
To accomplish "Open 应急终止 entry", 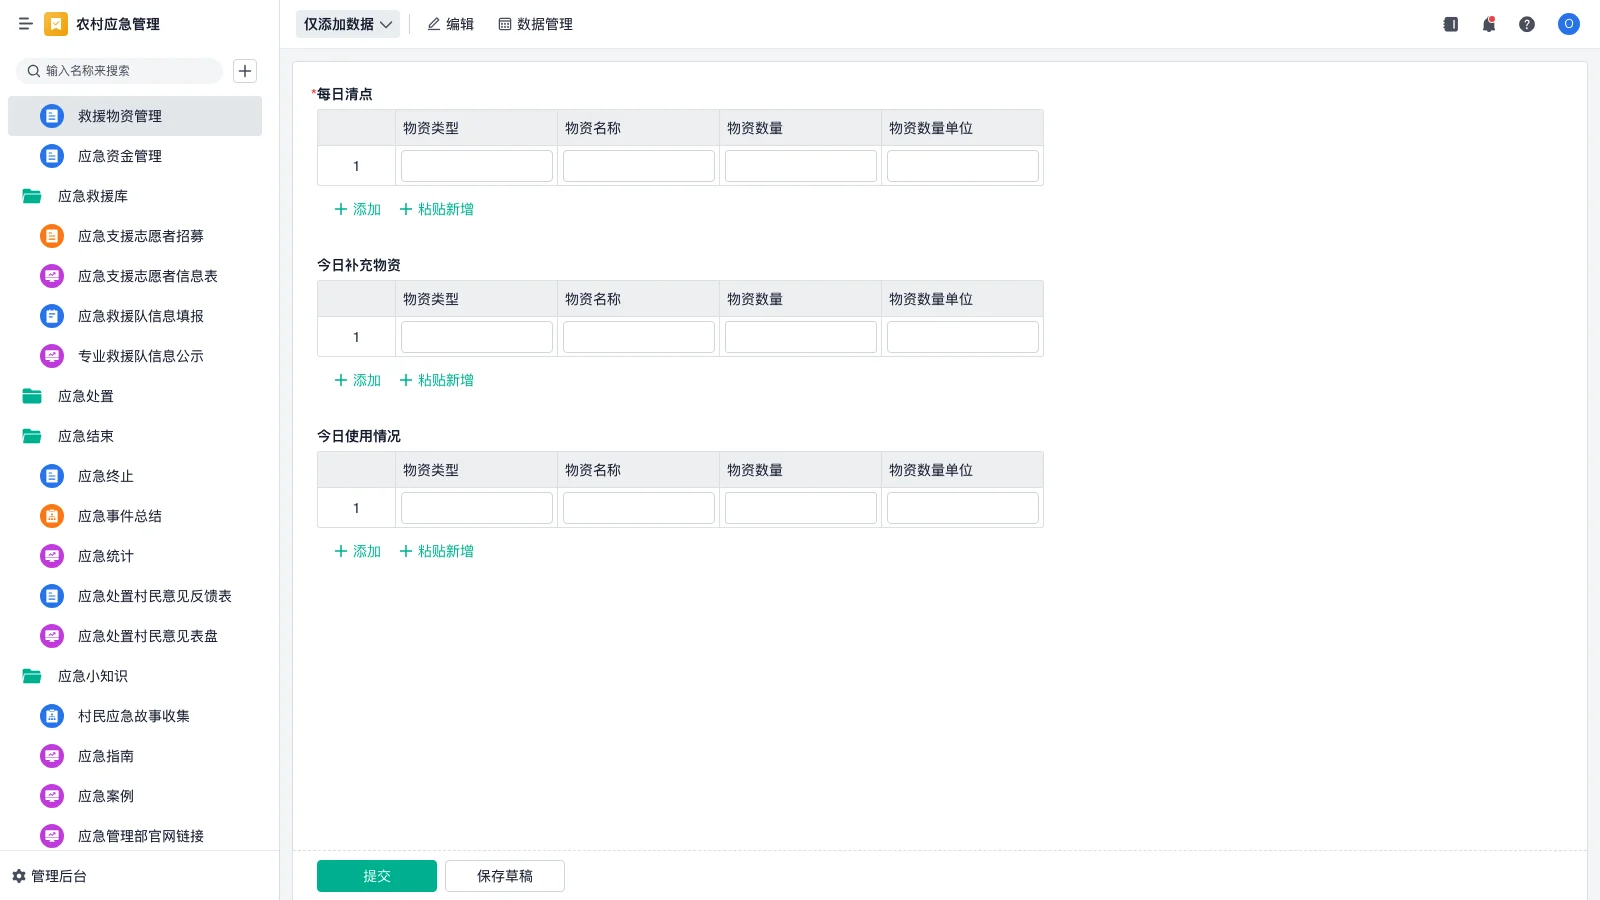I will 135,476.
